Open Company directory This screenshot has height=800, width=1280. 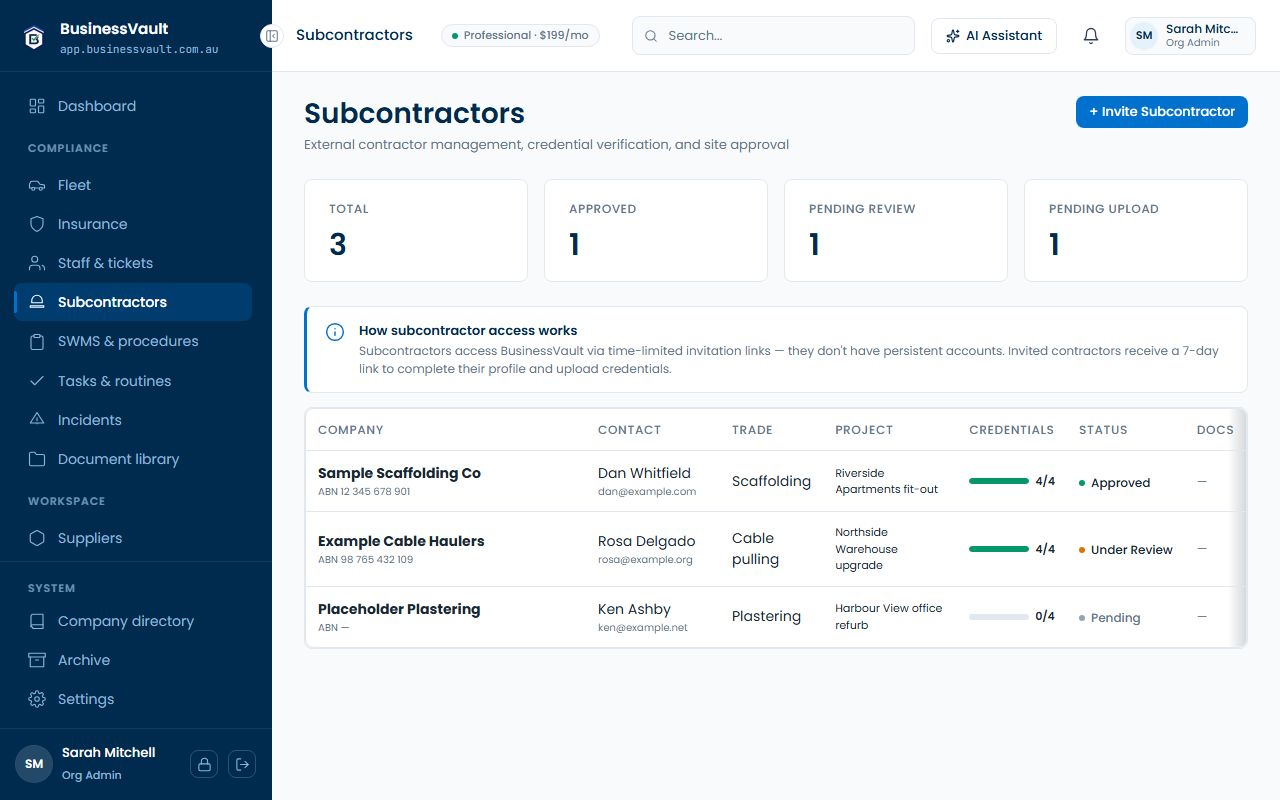pyautogui.click(x=133, y=621)
